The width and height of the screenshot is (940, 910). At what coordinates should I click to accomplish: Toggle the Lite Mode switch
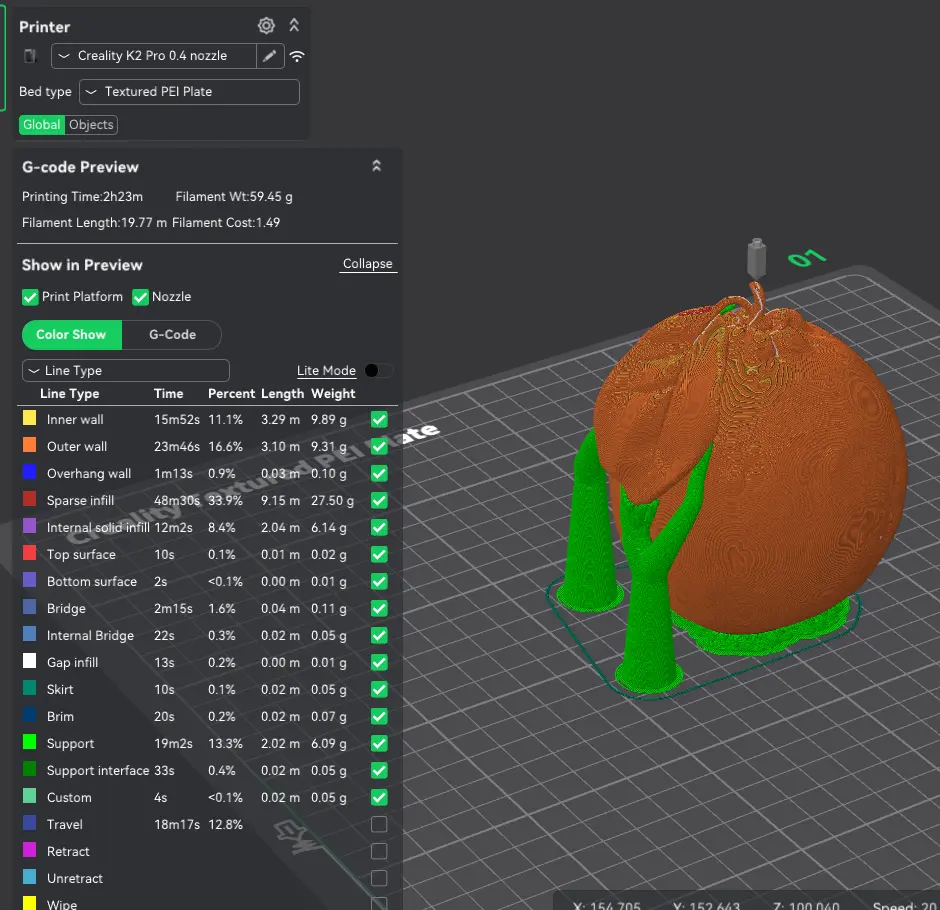(x=379, y=370)
